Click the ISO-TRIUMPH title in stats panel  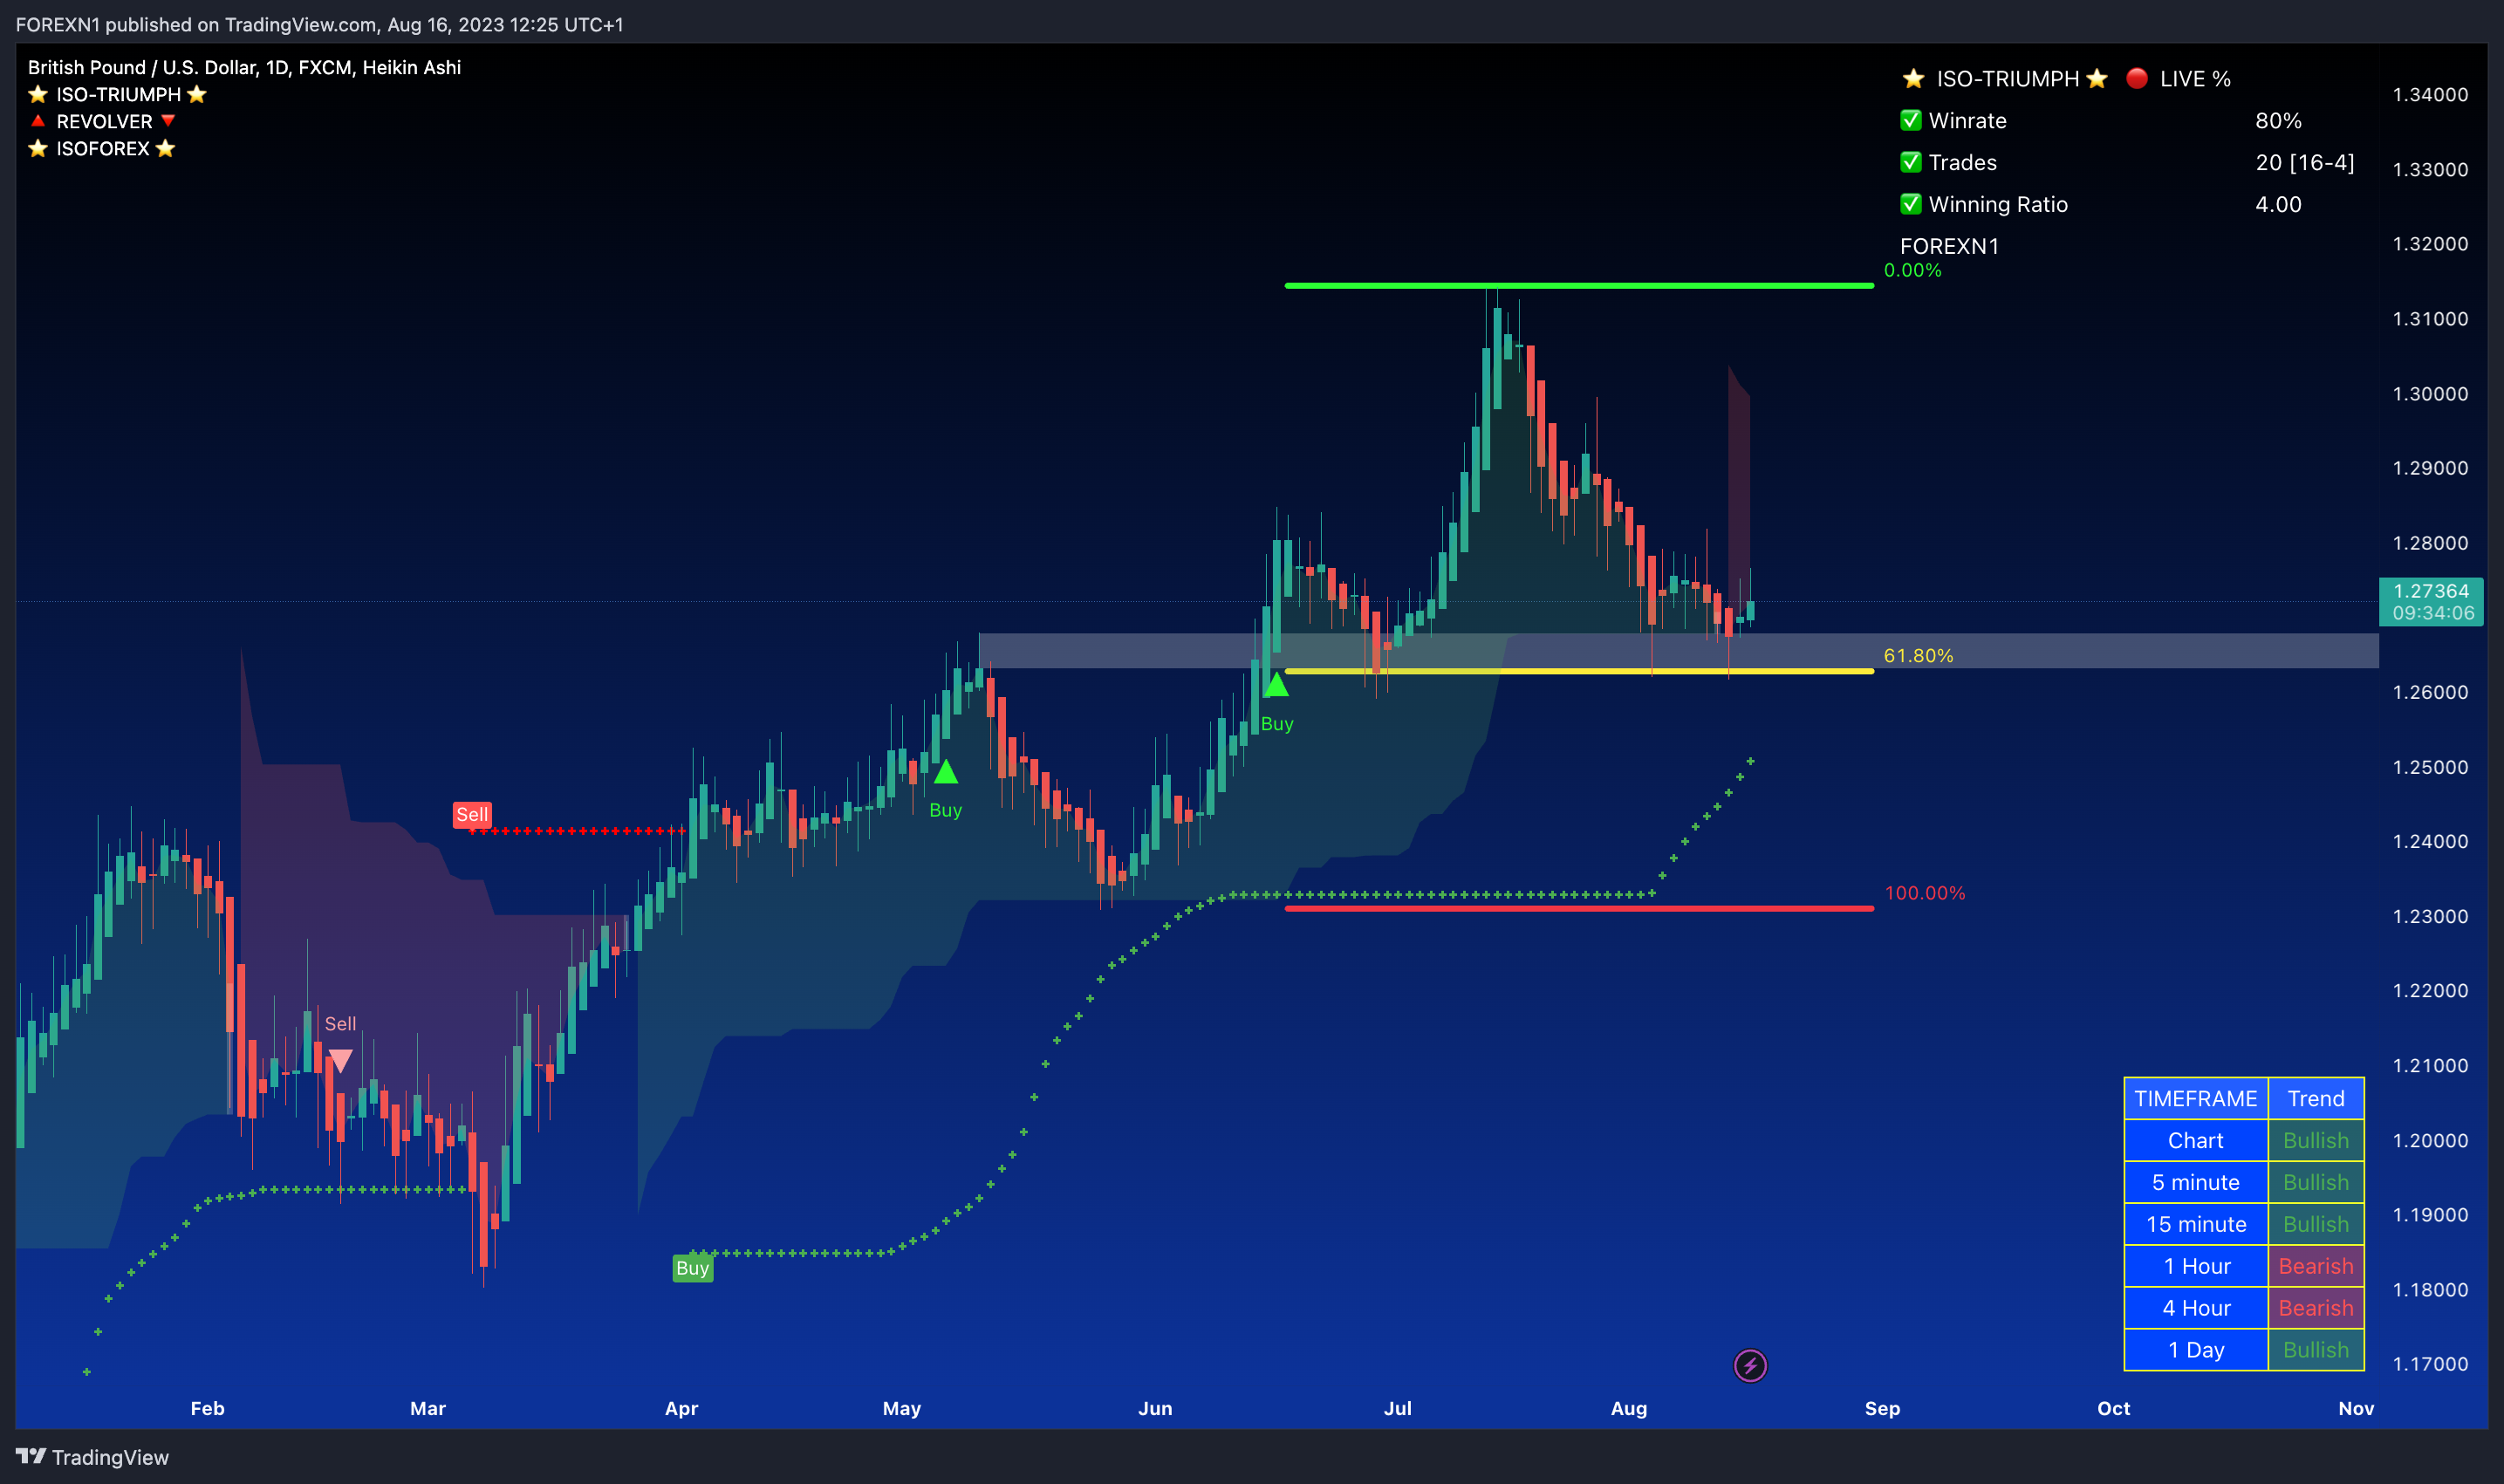(x=2005, y=78)
